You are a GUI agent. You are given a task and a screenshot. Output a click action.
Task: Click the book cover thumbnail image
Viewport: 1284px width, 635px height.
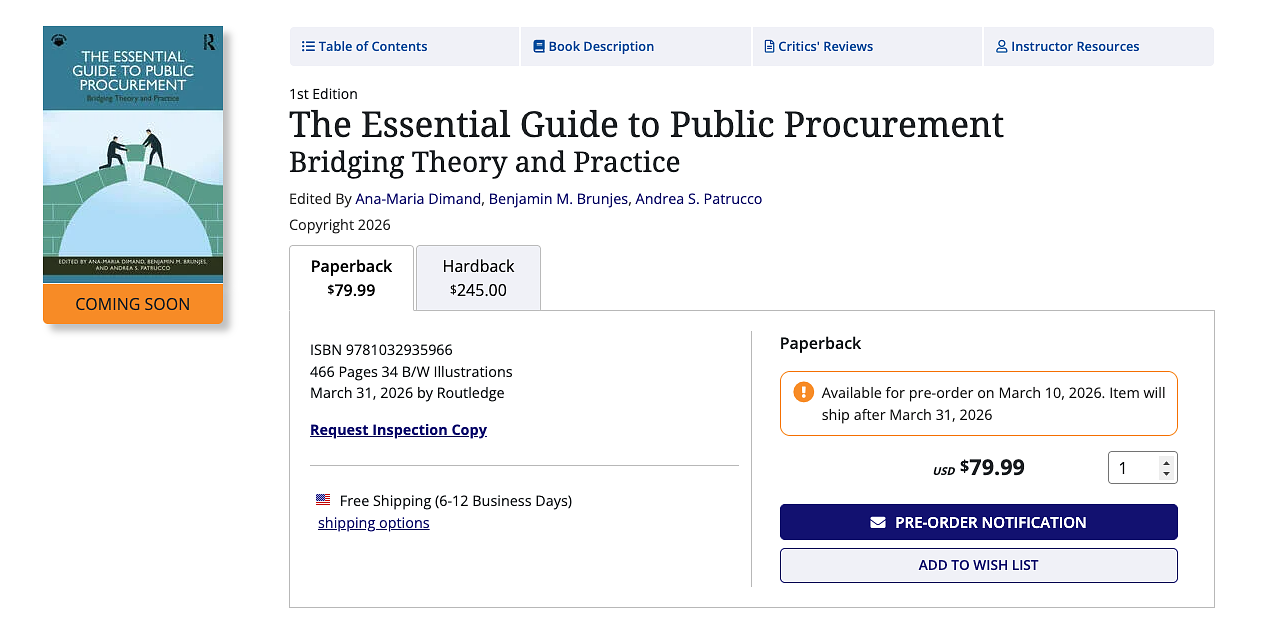coord(133,160)
